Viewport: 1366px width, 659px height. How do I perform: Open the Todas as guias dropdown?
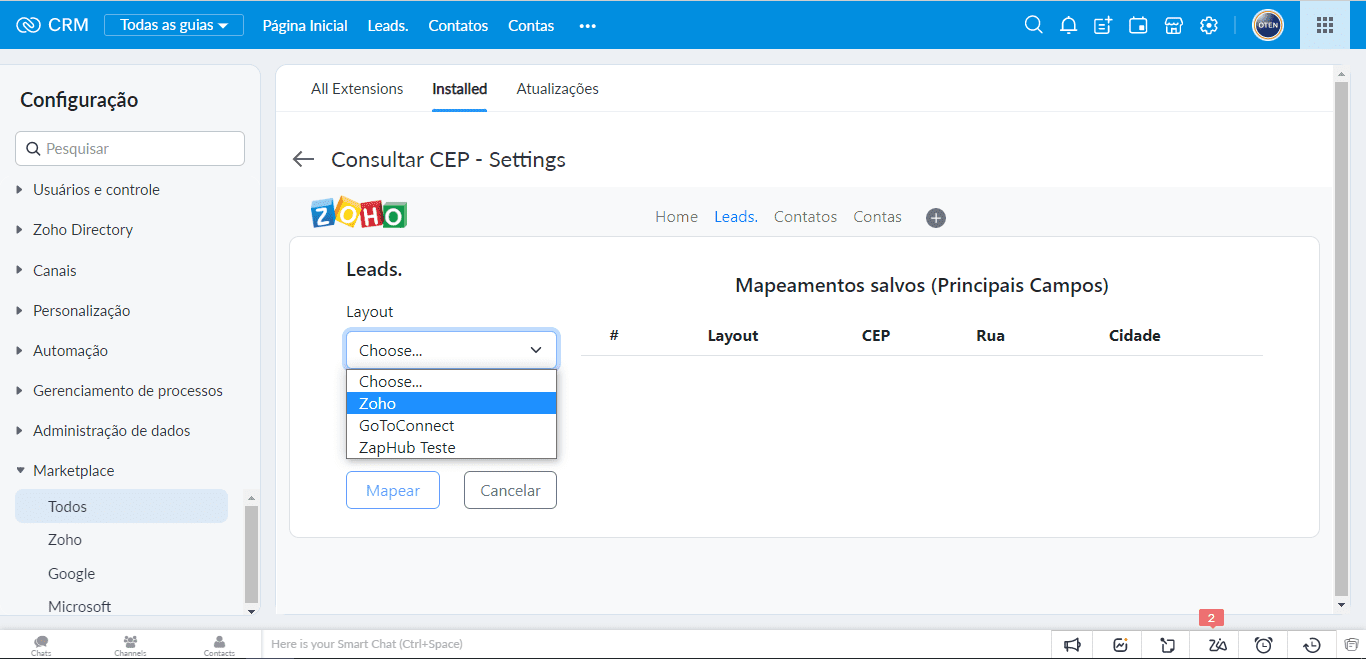click(x=174, y=25)
